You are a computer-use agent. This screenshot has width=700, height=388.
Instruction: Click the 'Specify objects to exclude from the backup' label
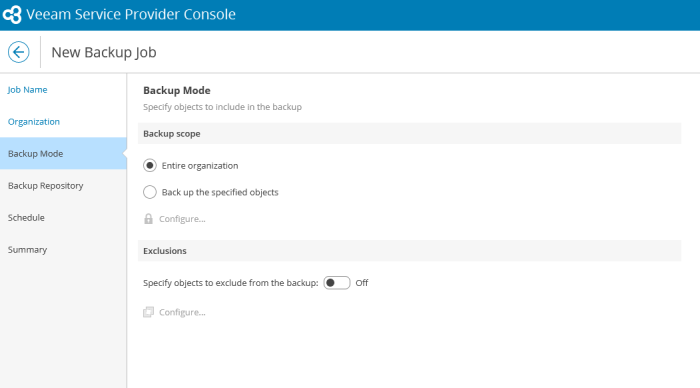231,283
